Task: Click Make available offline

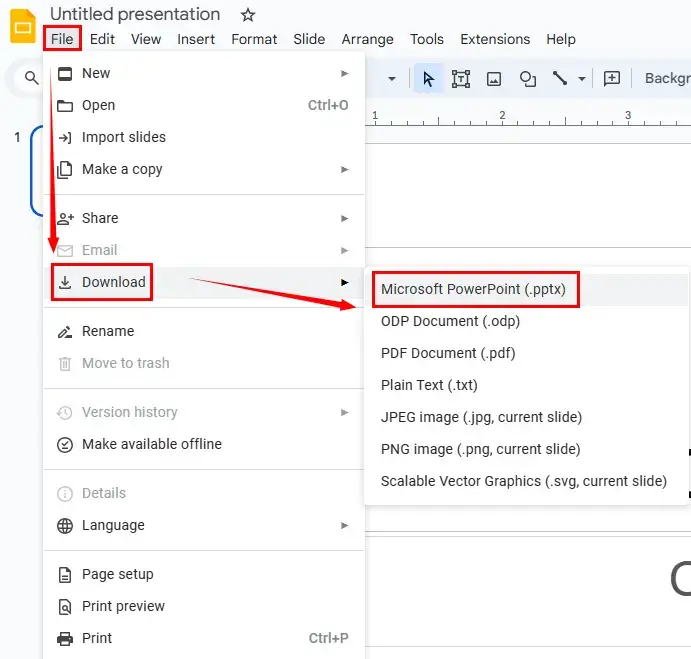Action: [151, 444]
